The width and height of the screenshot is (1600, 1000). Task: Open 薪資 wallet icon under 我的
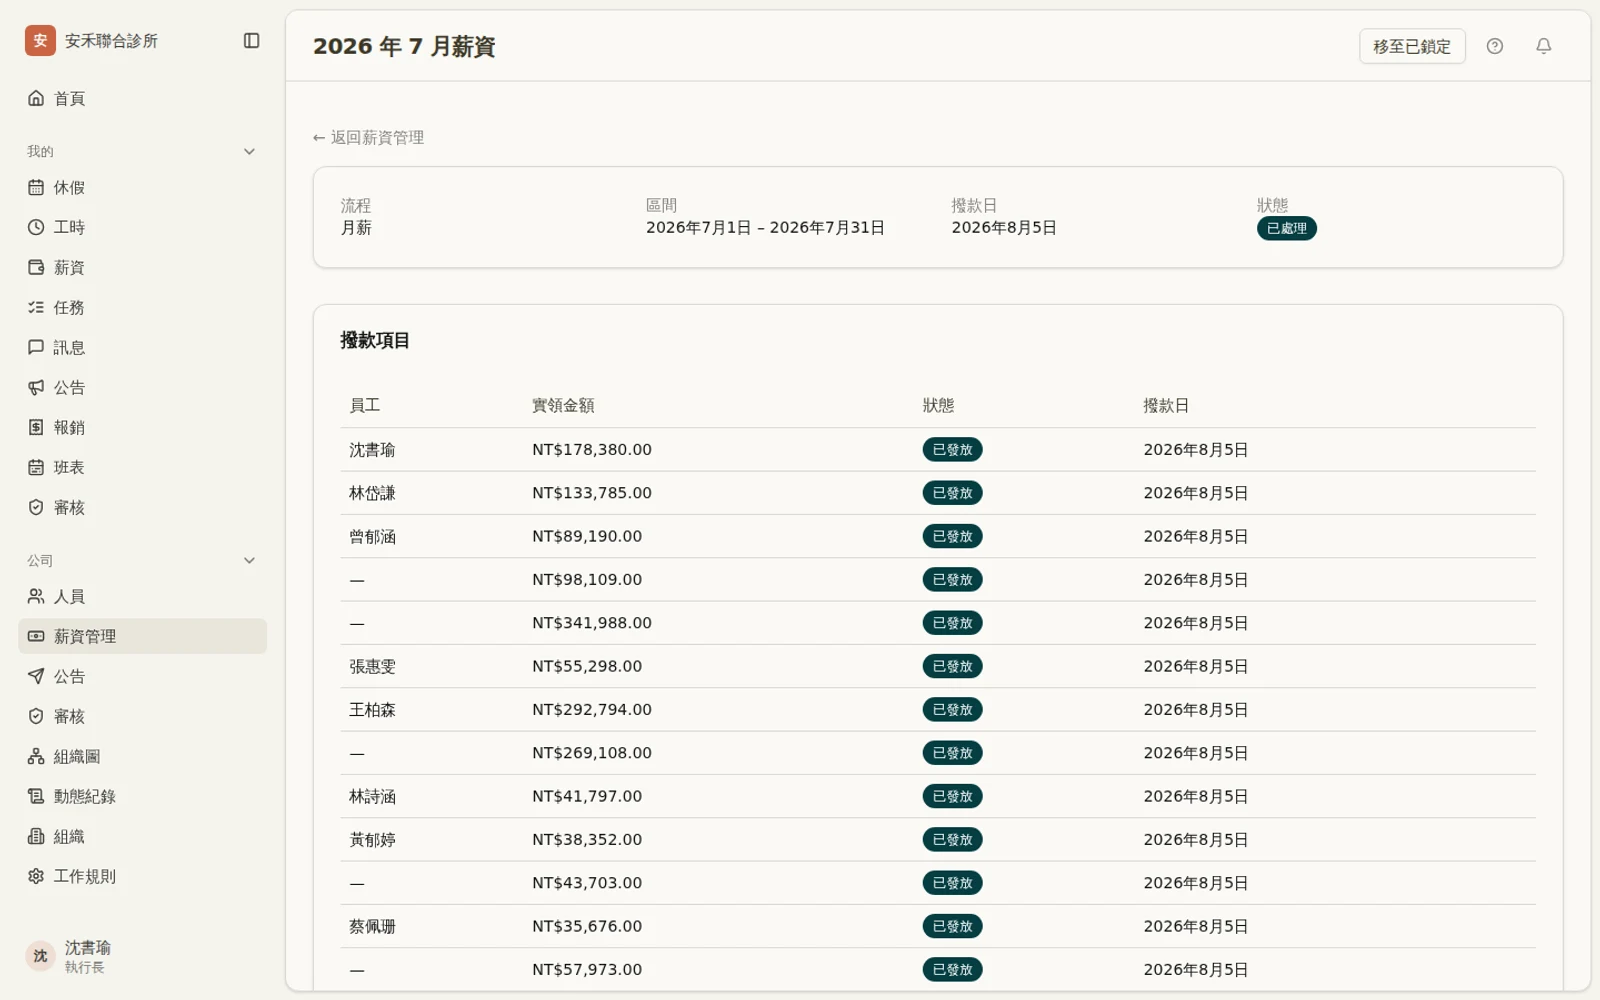(36, 267)
